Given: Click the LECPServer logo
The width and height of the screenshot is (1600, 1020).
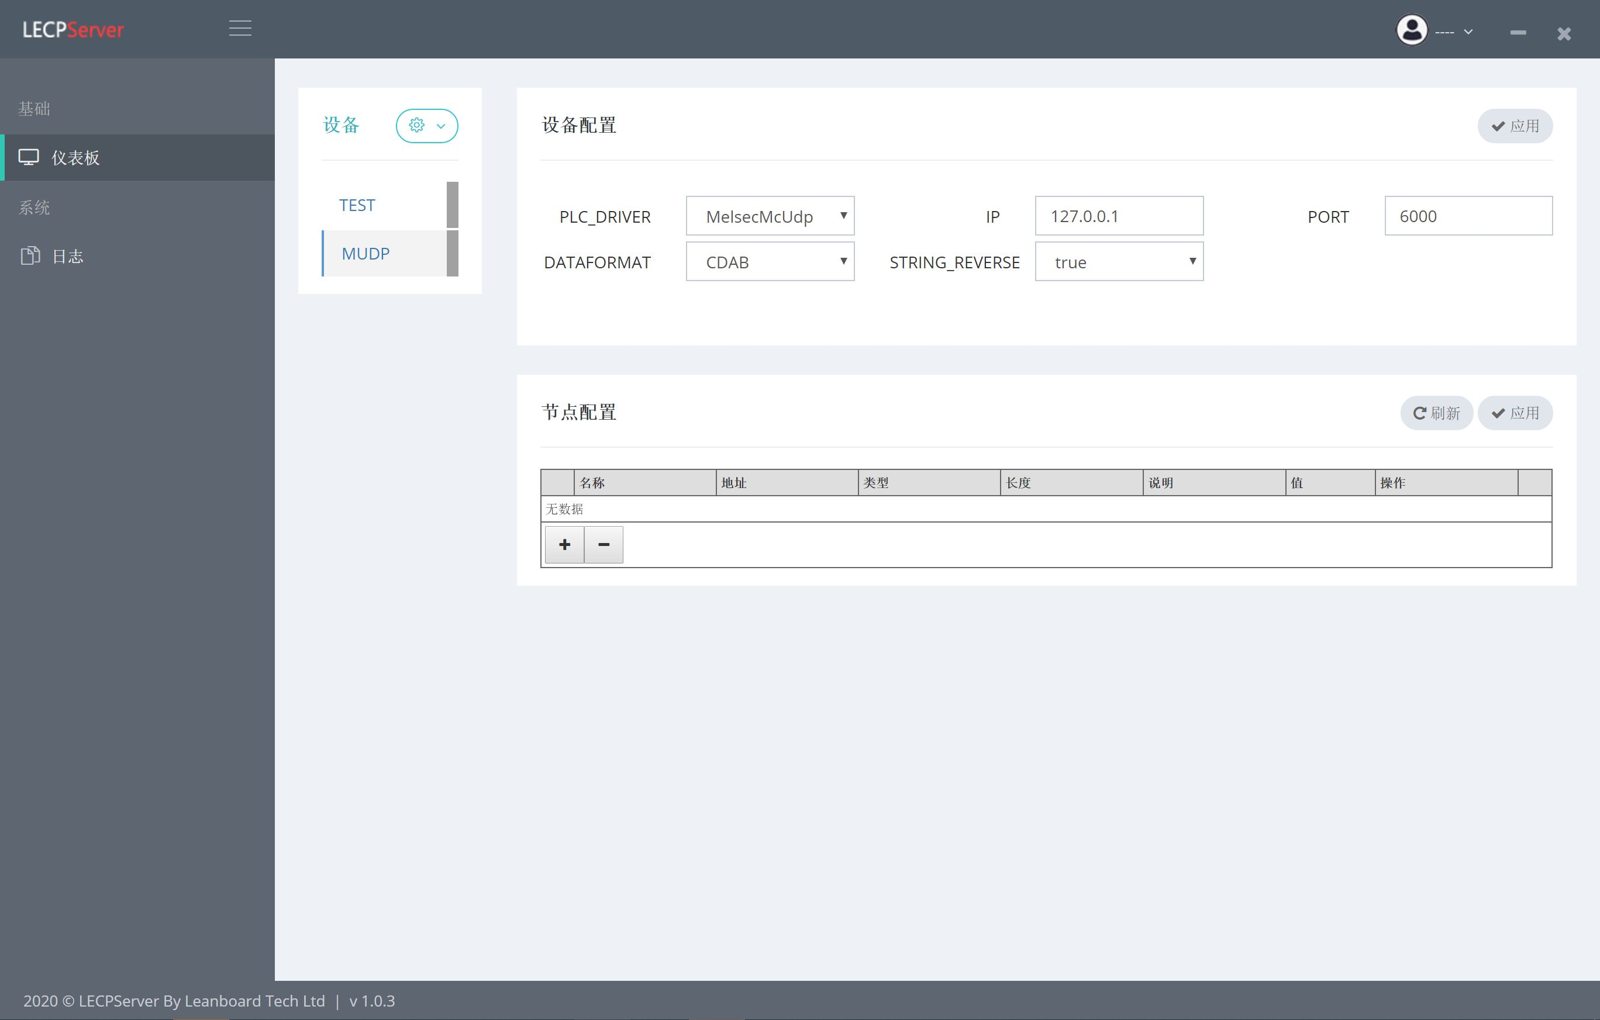Looking at the screenshot, I should [x=73, y=30].
